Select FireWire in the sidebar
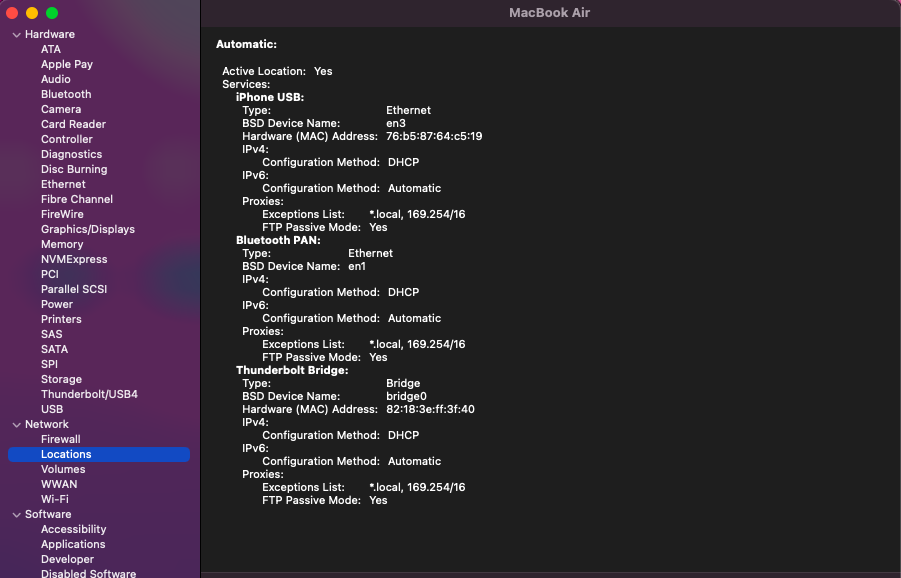The image size is (901, 578). point(62,214)
